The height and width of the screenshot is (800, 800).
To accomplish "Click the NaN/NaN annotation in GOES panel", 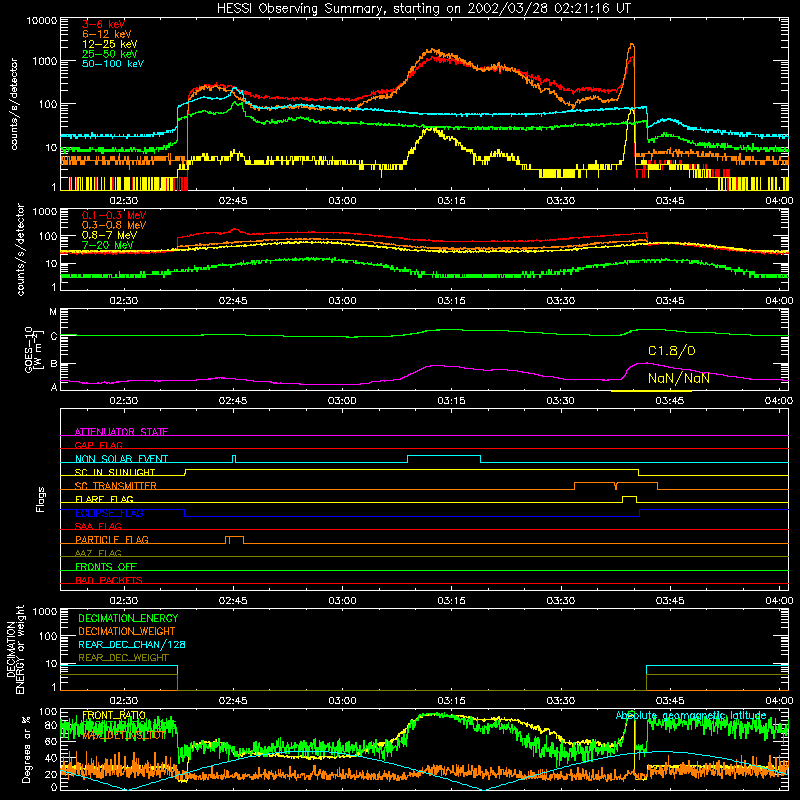I will [679, 379].
